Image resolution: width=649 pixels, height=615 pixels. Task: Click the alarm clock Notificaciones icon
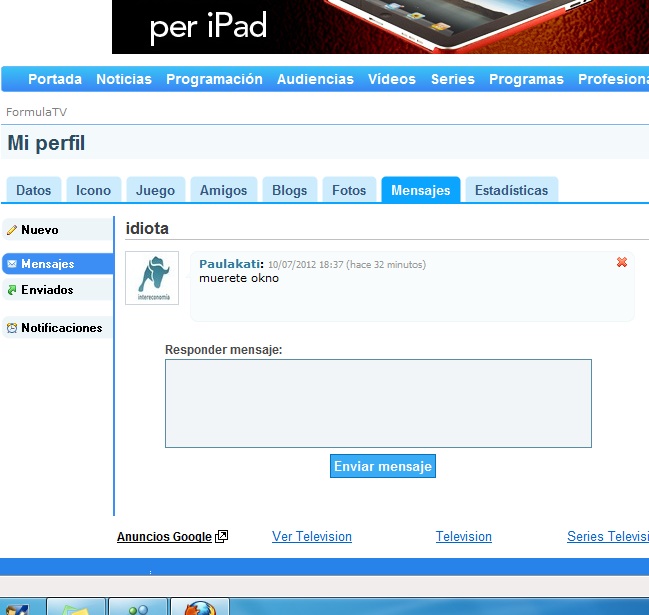point(12,328)
